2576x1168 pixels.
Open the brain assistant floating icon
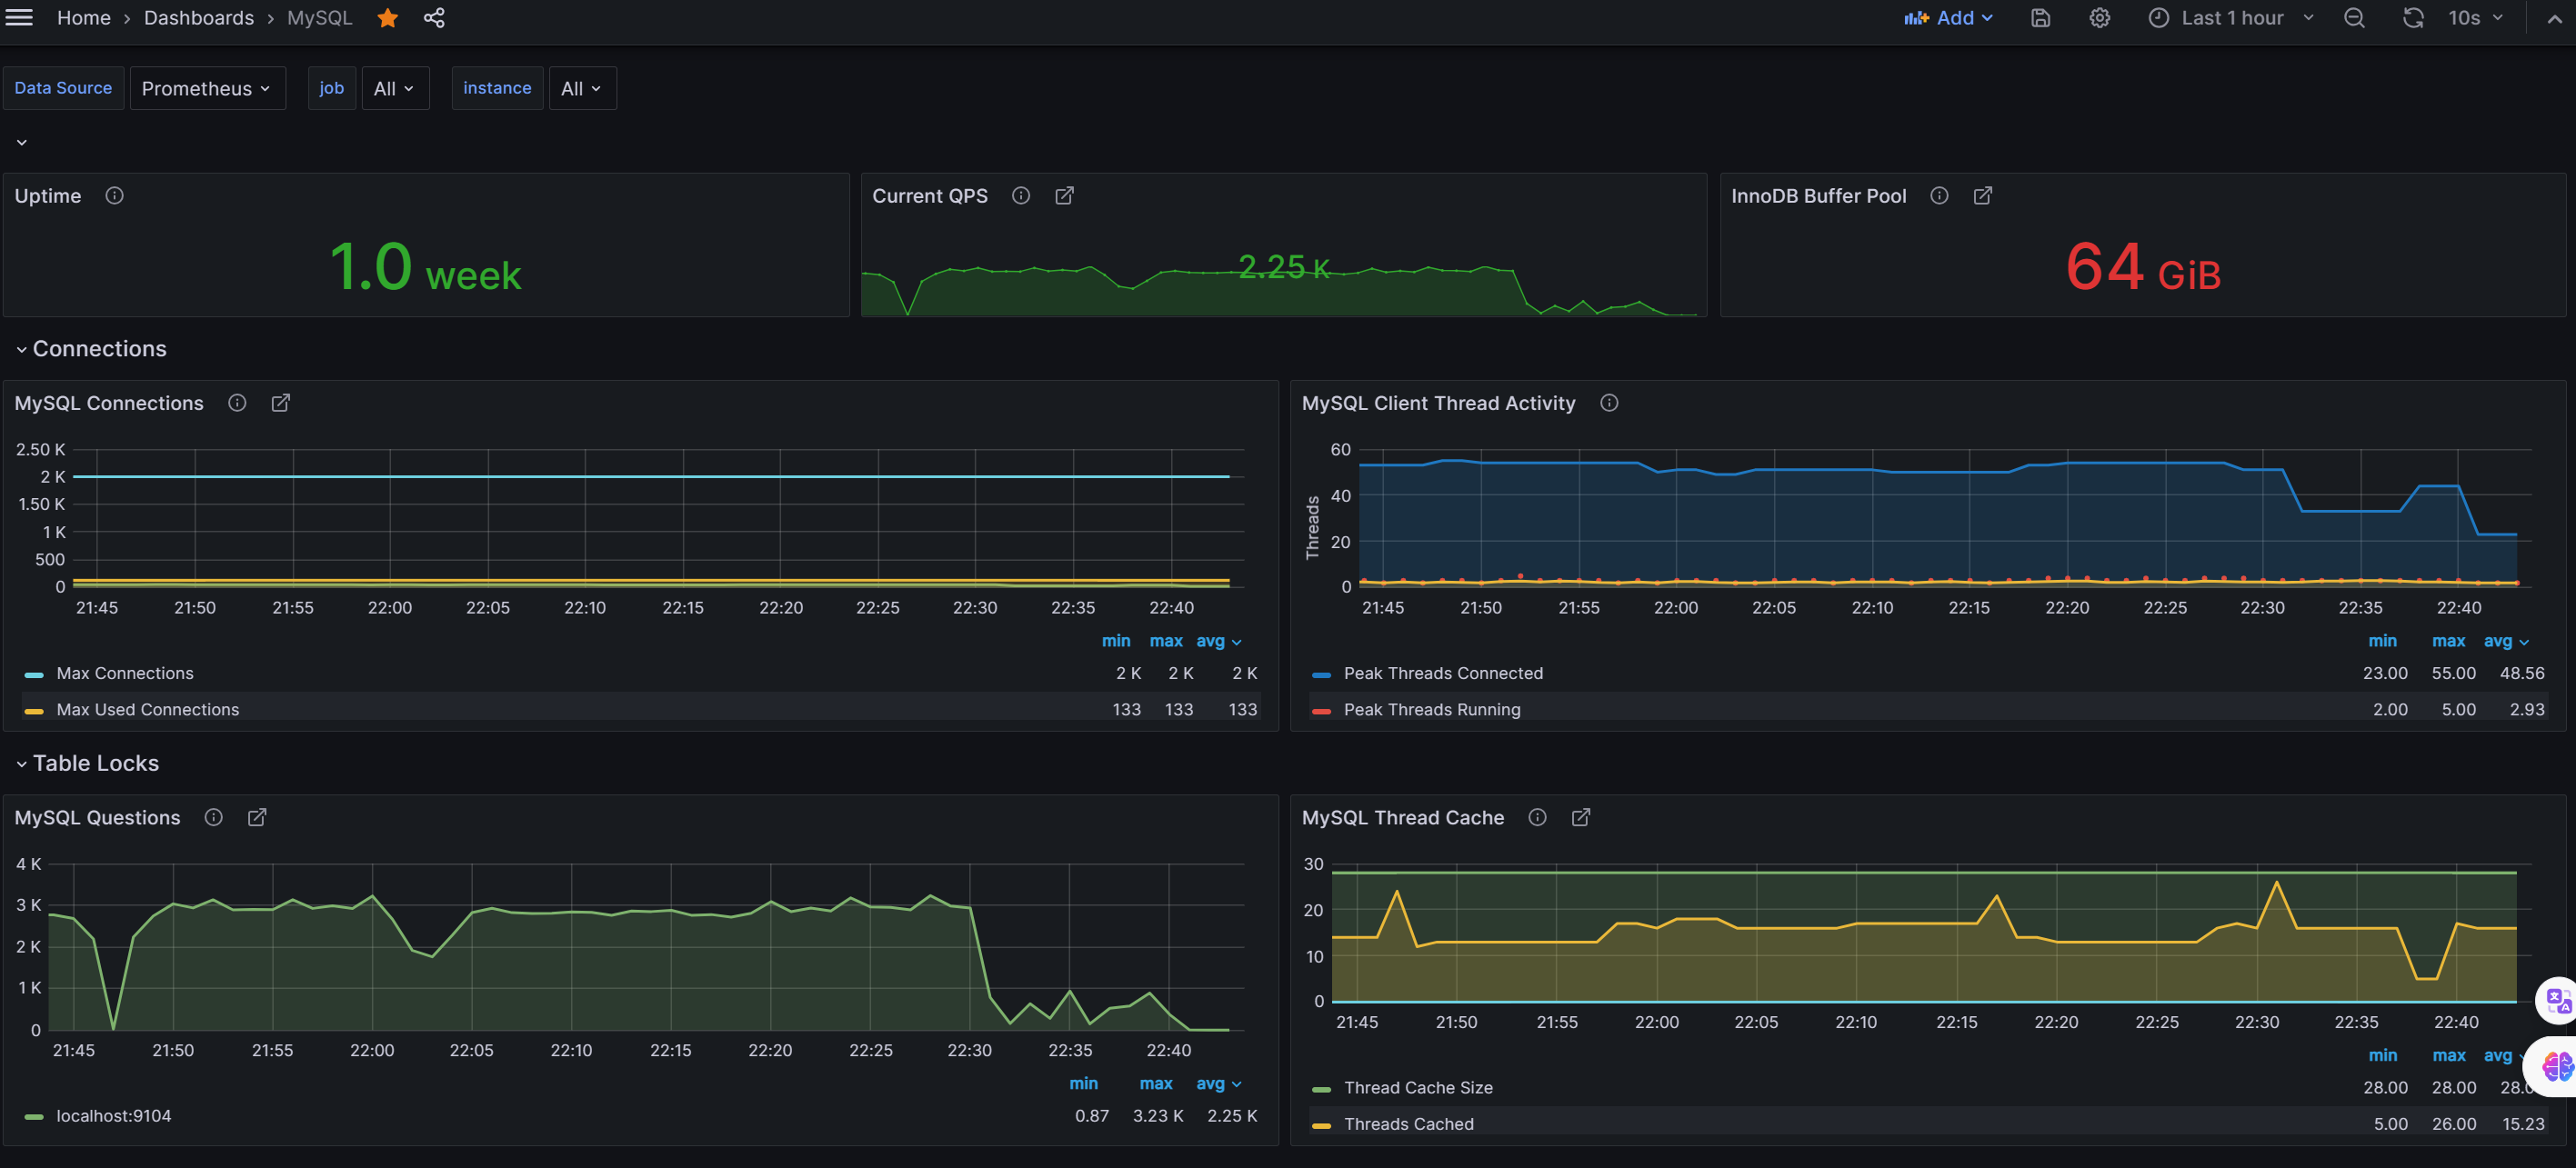coord(2553,1067)
